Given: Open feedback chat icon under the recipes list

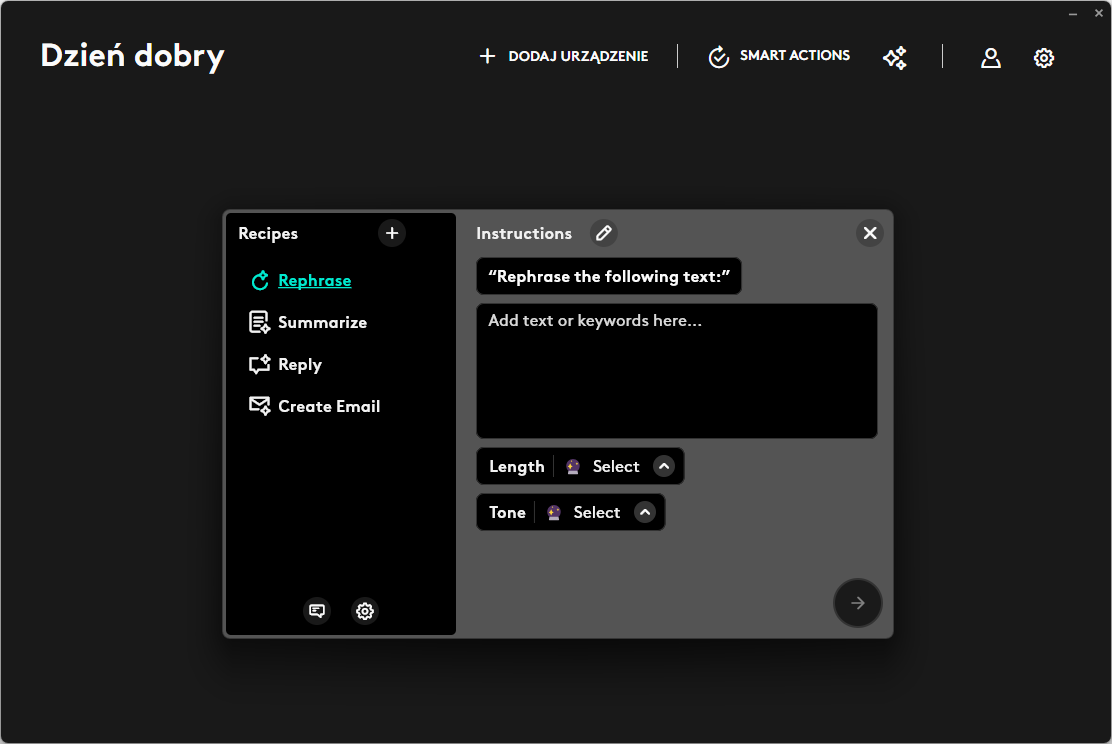Looking at the screenshot, I should (x=317, y=611).
